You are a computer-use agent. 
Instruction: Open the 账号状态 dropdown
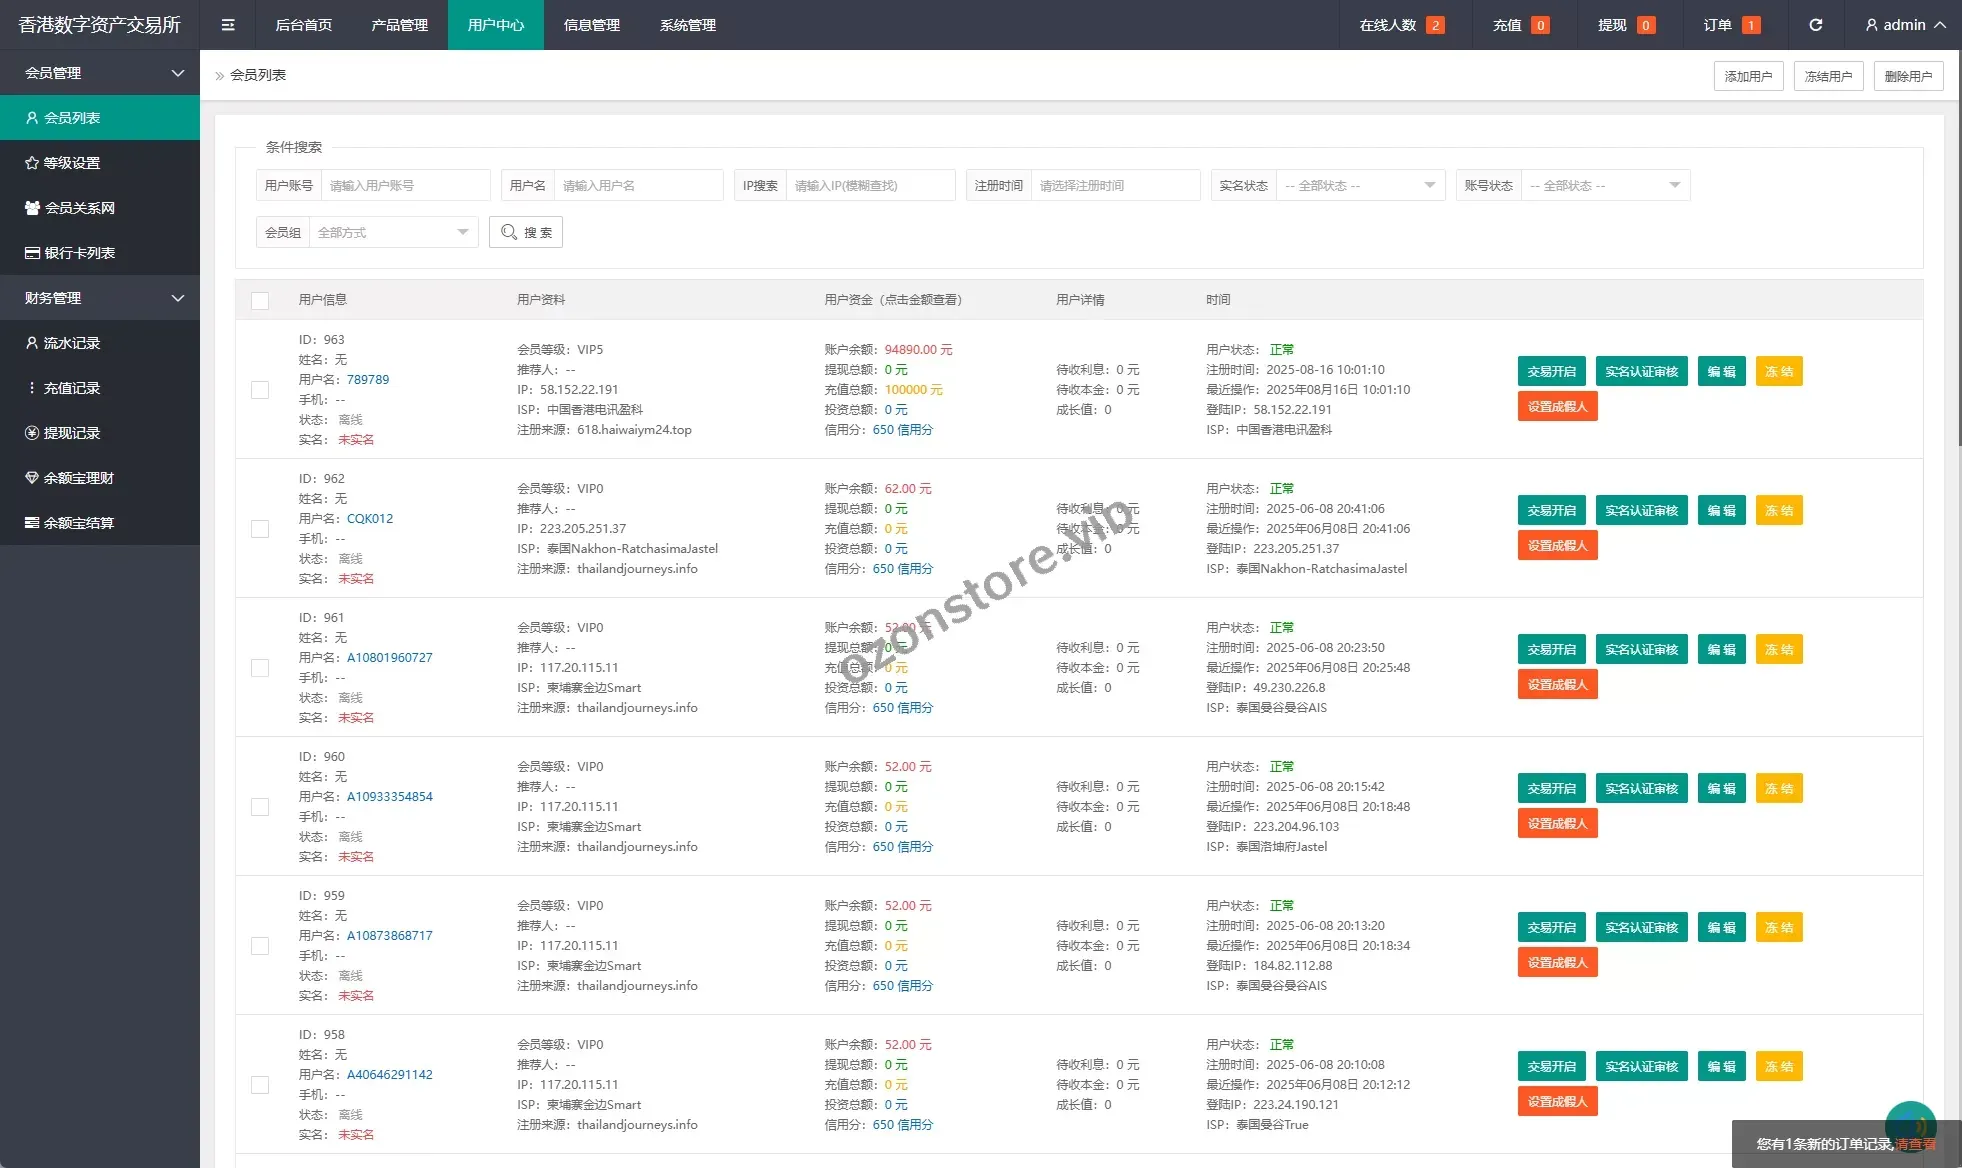point(1605,185)
